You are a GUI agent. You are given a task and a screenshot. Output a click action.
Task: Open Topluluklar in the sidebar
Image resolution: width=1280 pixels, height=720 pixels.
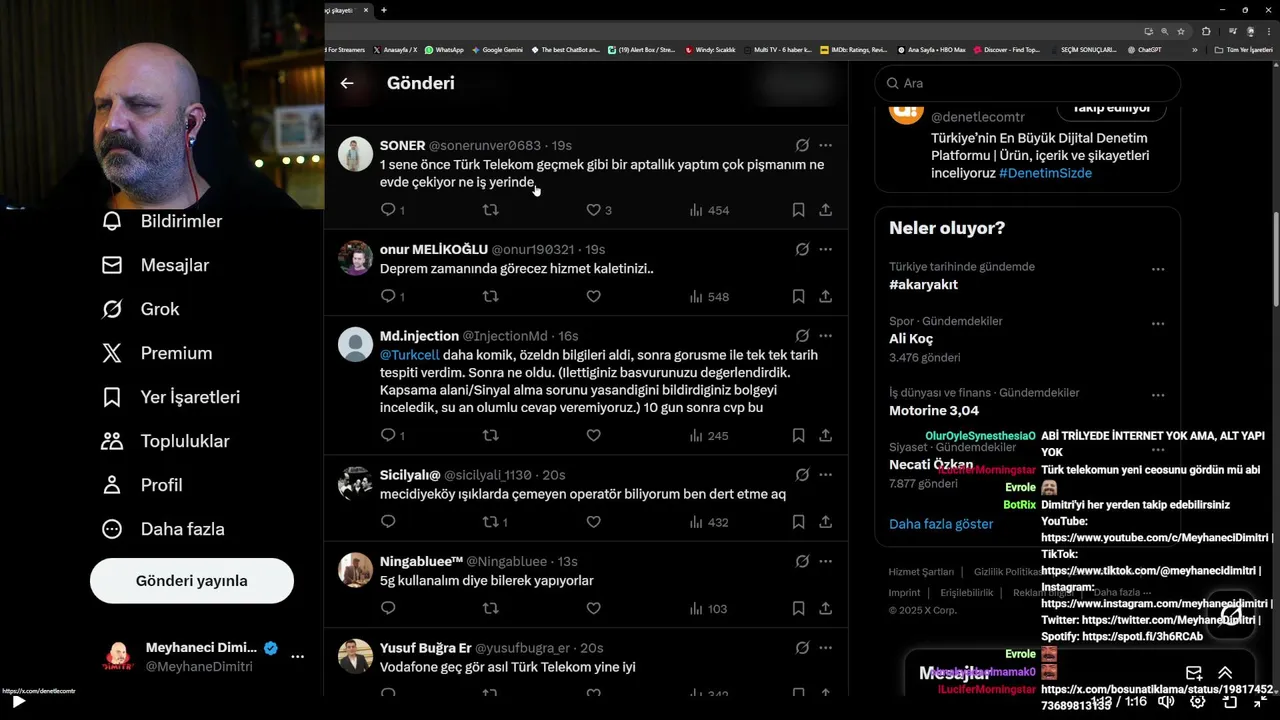pyautogui.click(x=165, y=441)
